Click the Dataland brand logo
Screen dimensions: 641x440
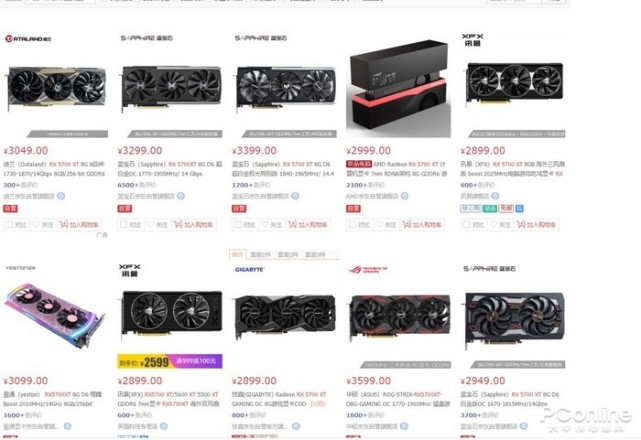[x=28, y=39]
